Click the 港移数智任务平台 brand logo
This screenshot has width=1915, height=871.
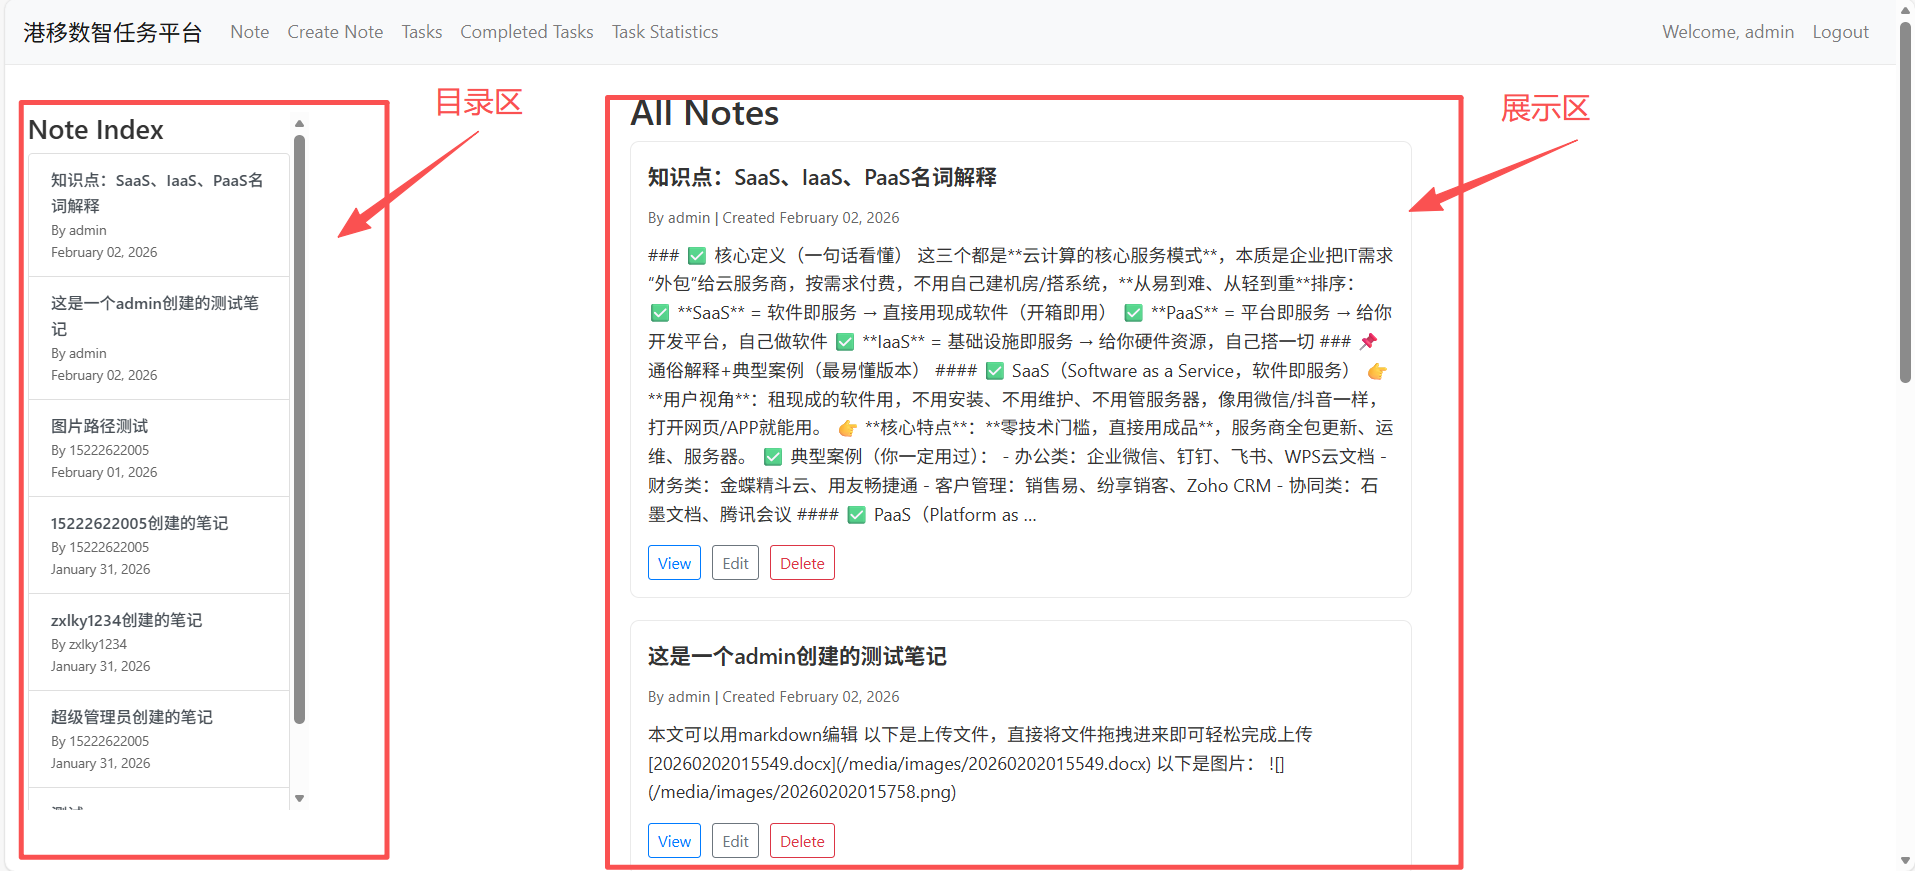(x=113, y=33)
